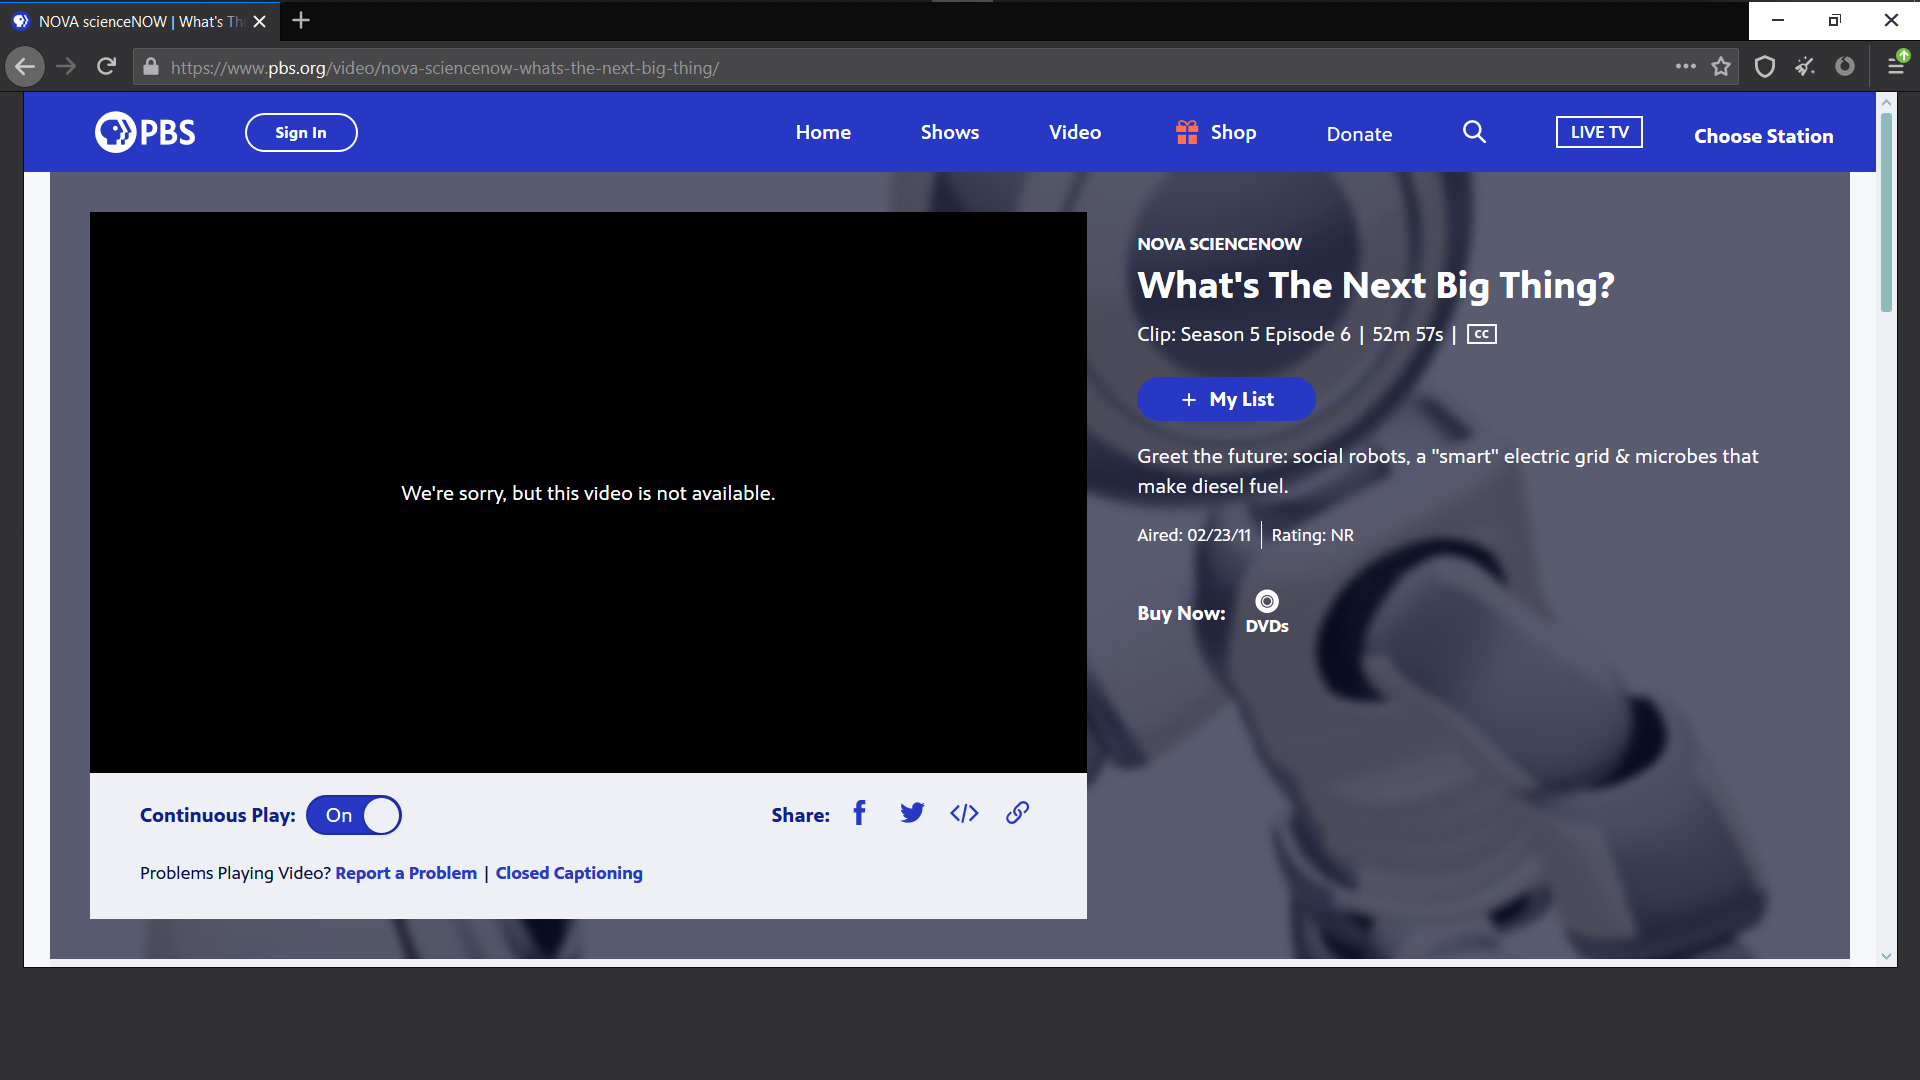Open the Donate nav link
Viewport: 1920px width, 1080px height.
(x=1359, y=134)
